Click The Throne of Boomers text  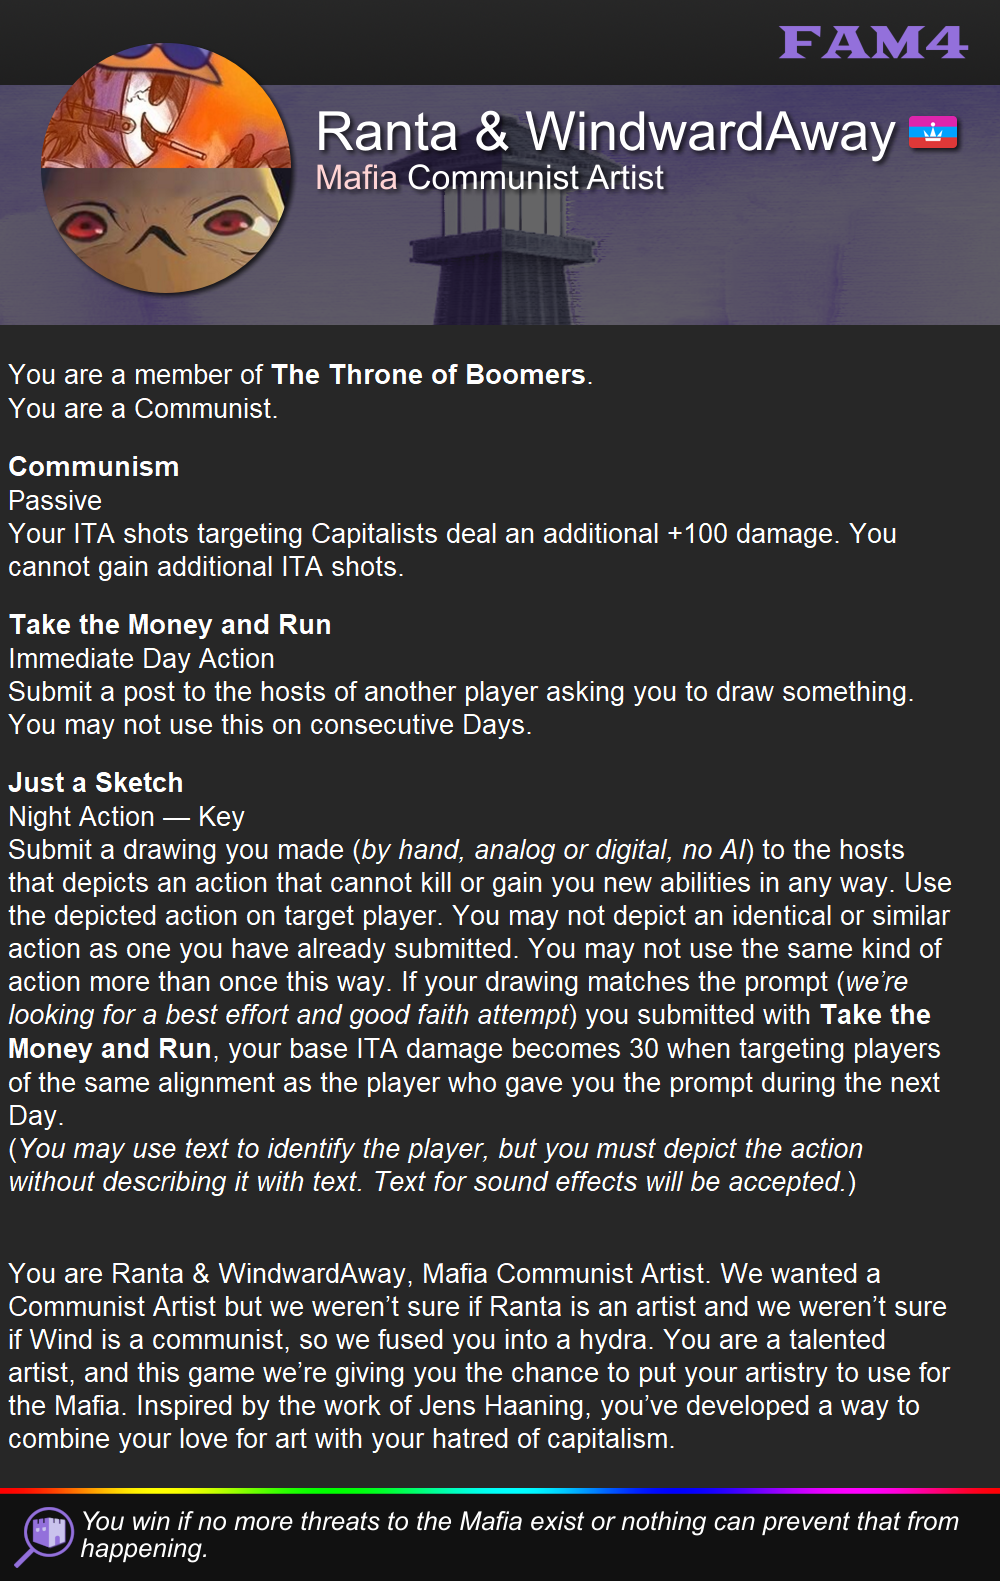click(428, 375)
